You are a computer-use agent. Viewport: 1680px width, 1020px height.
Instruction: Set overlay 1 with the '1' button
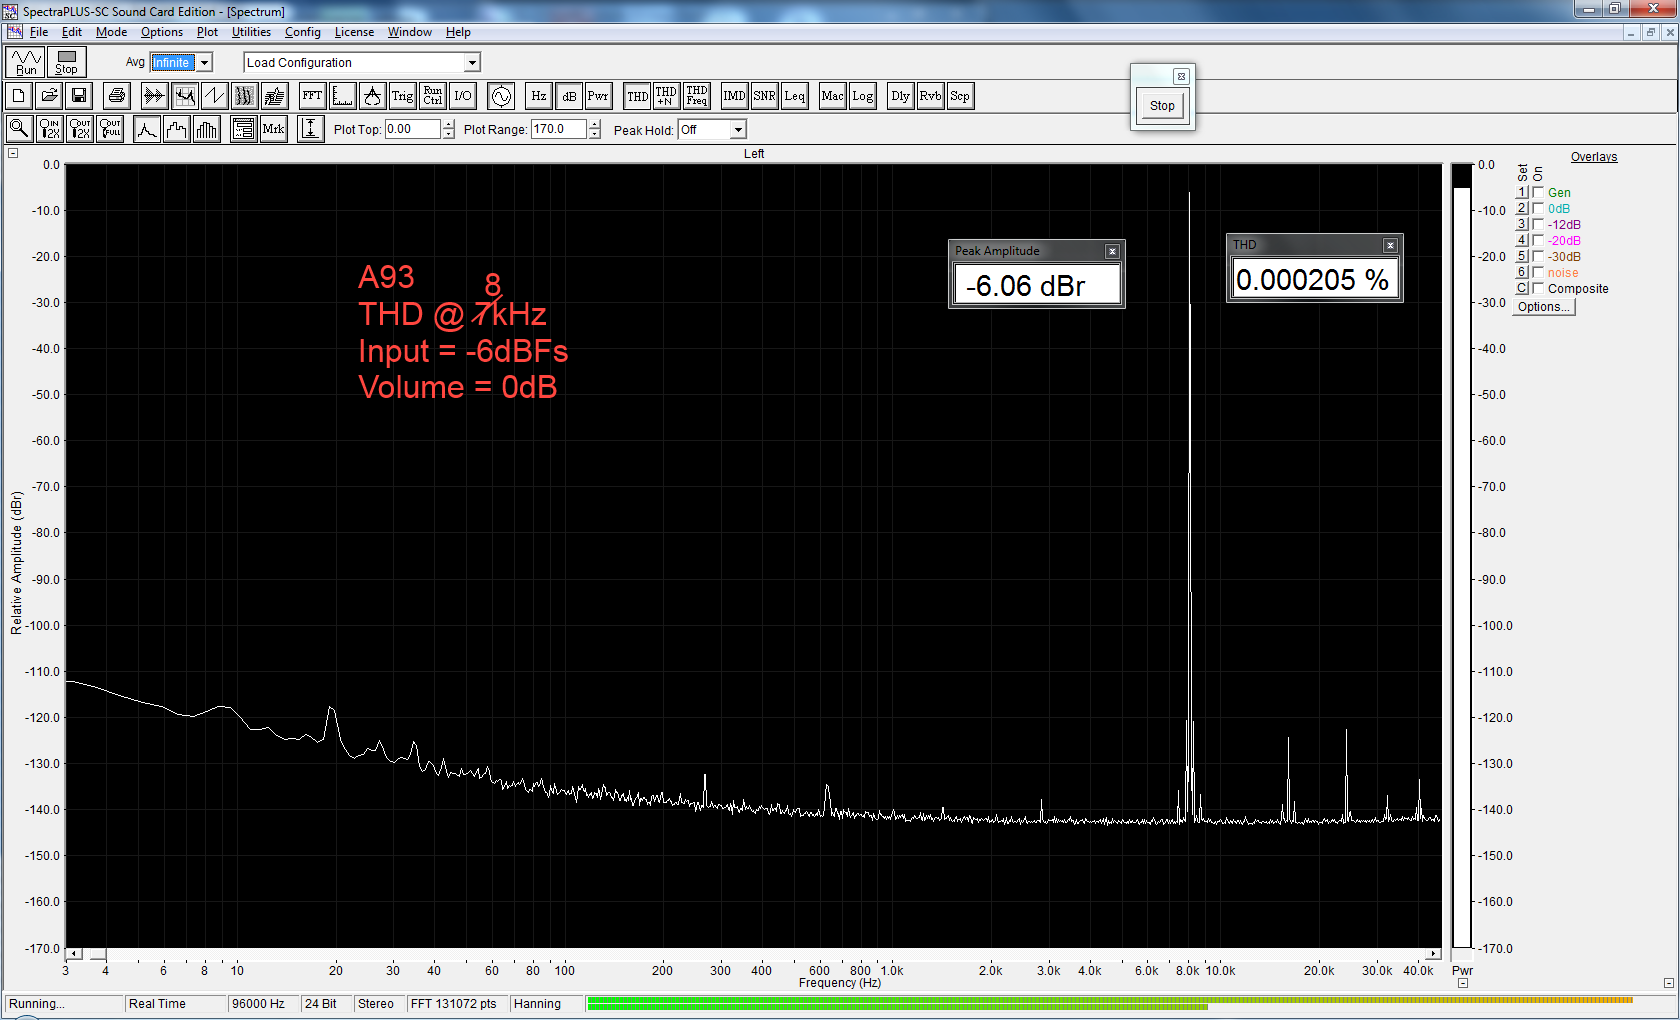(x=1522, y=192)
